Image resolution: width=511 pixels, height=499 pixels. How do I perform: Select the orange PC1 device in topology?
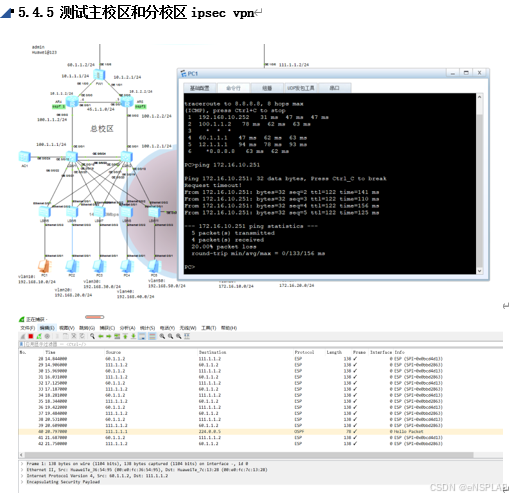pos(44,266)
